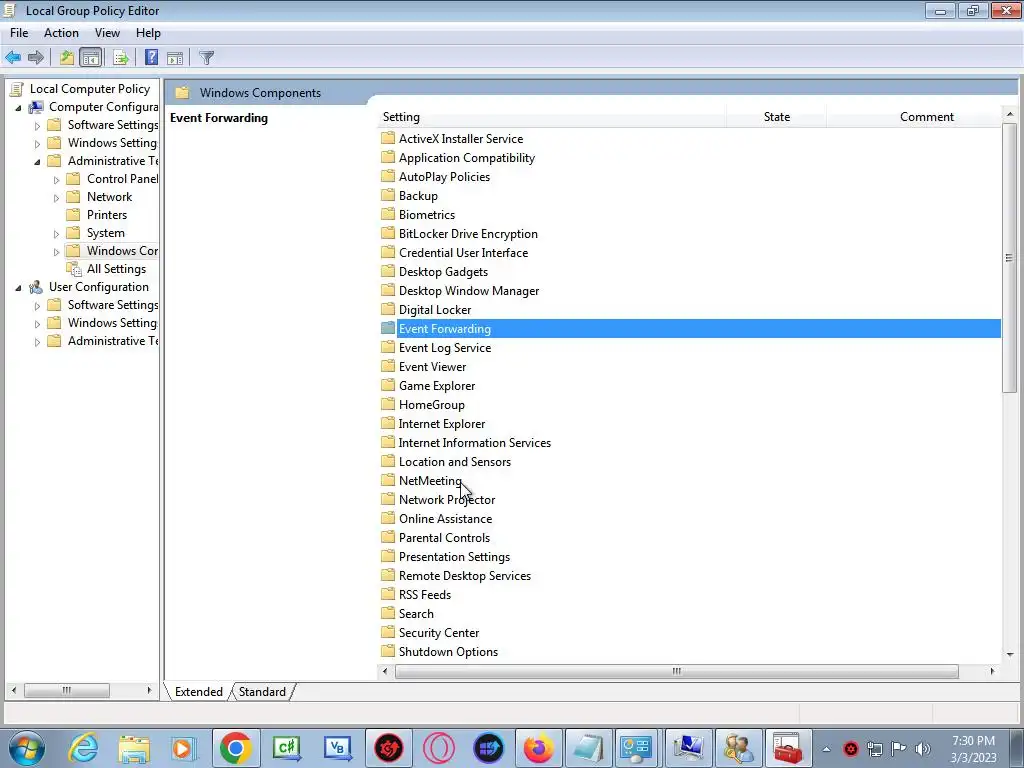This screenshot has height=768, width=1024.
Task: Sort by the State column header
Action: [x=776, y=117]
